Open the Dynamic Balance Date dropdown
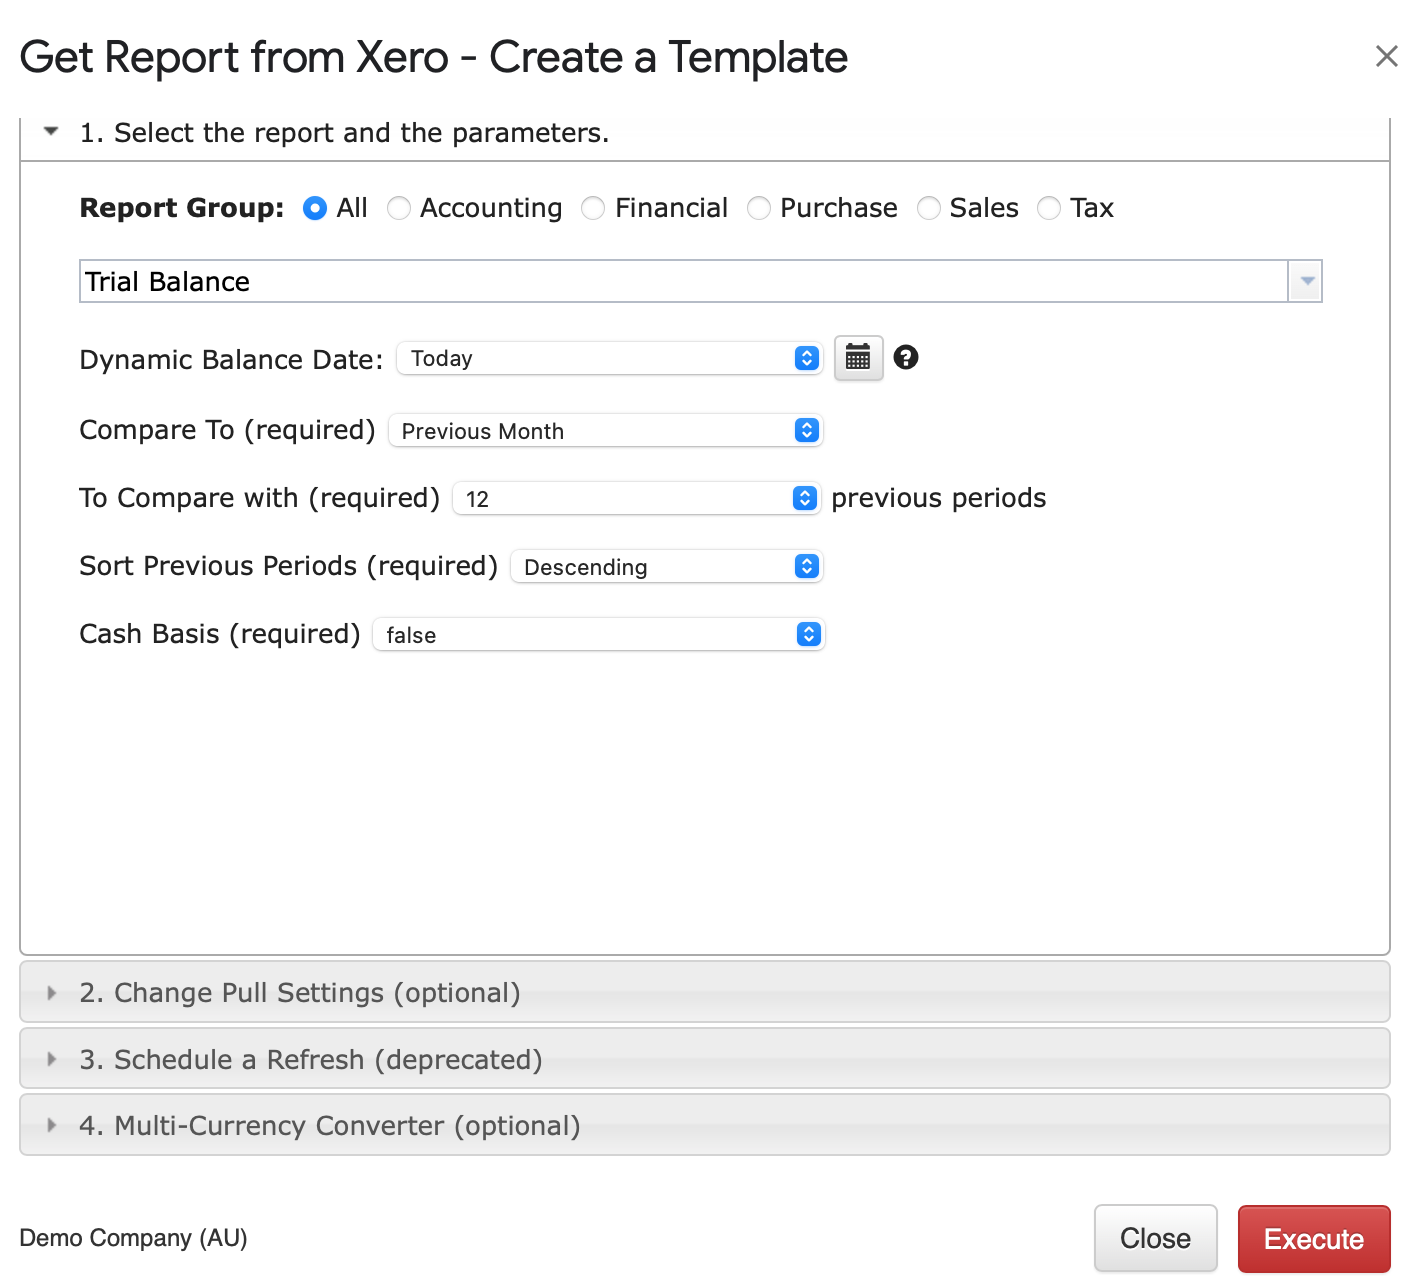 click(610, 358)
